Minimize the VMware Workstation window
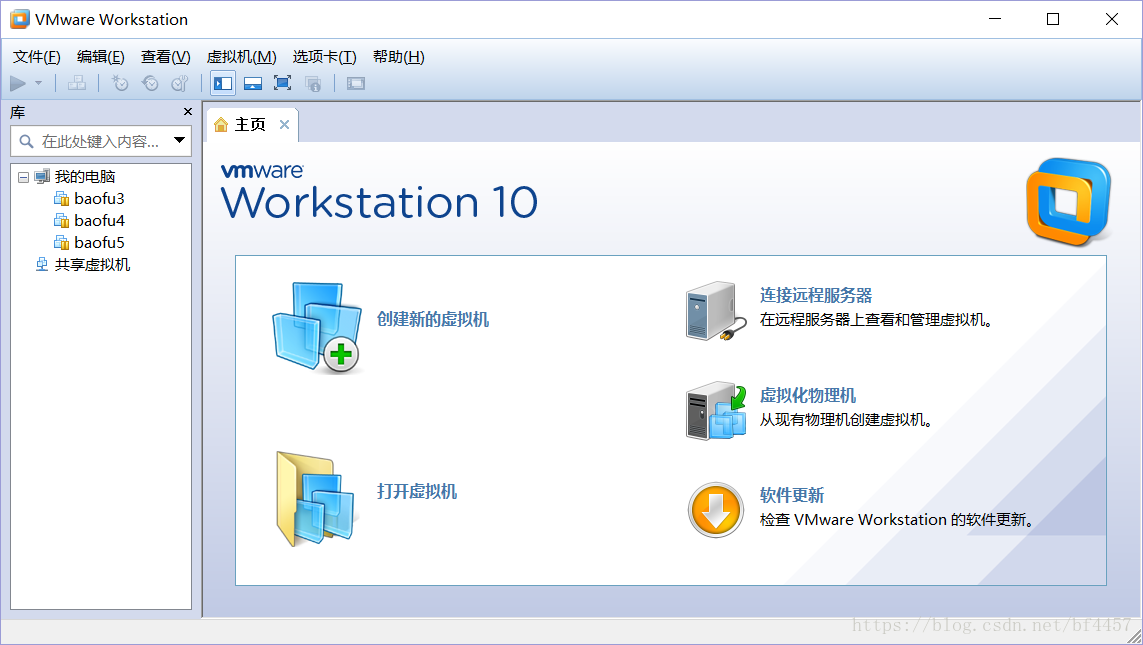The height and width of the screenshot is (645, 1143). point(995,19)
